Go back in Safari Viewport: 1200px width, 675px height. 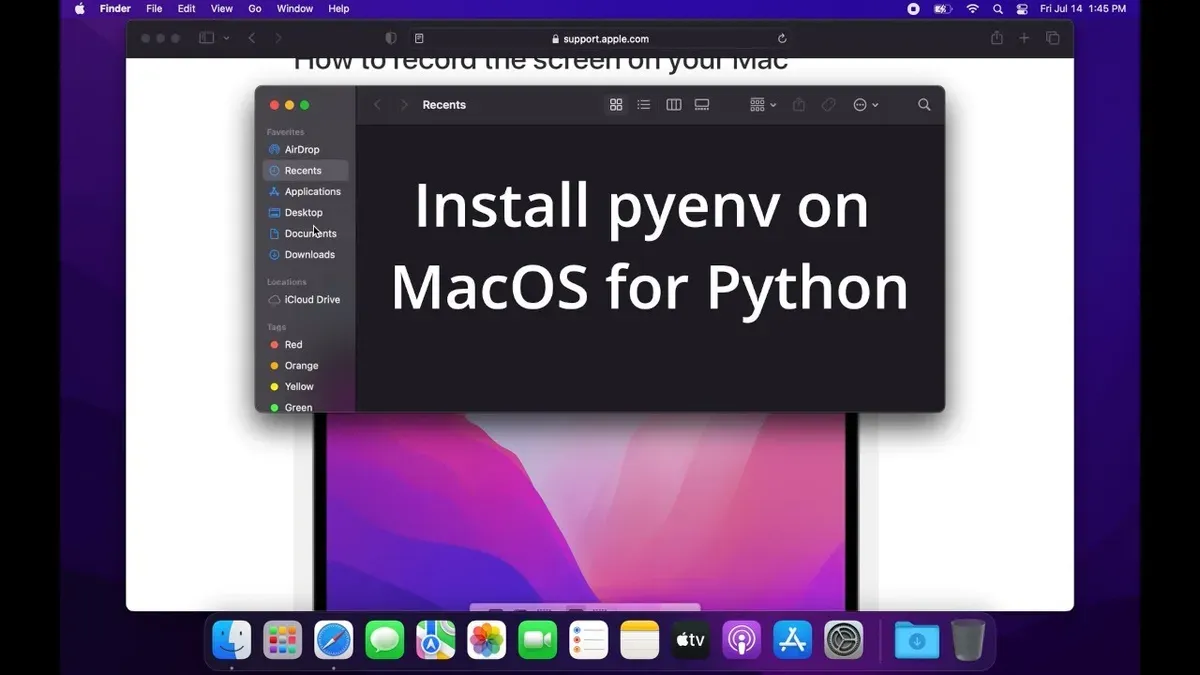click(x=252, y=38)
